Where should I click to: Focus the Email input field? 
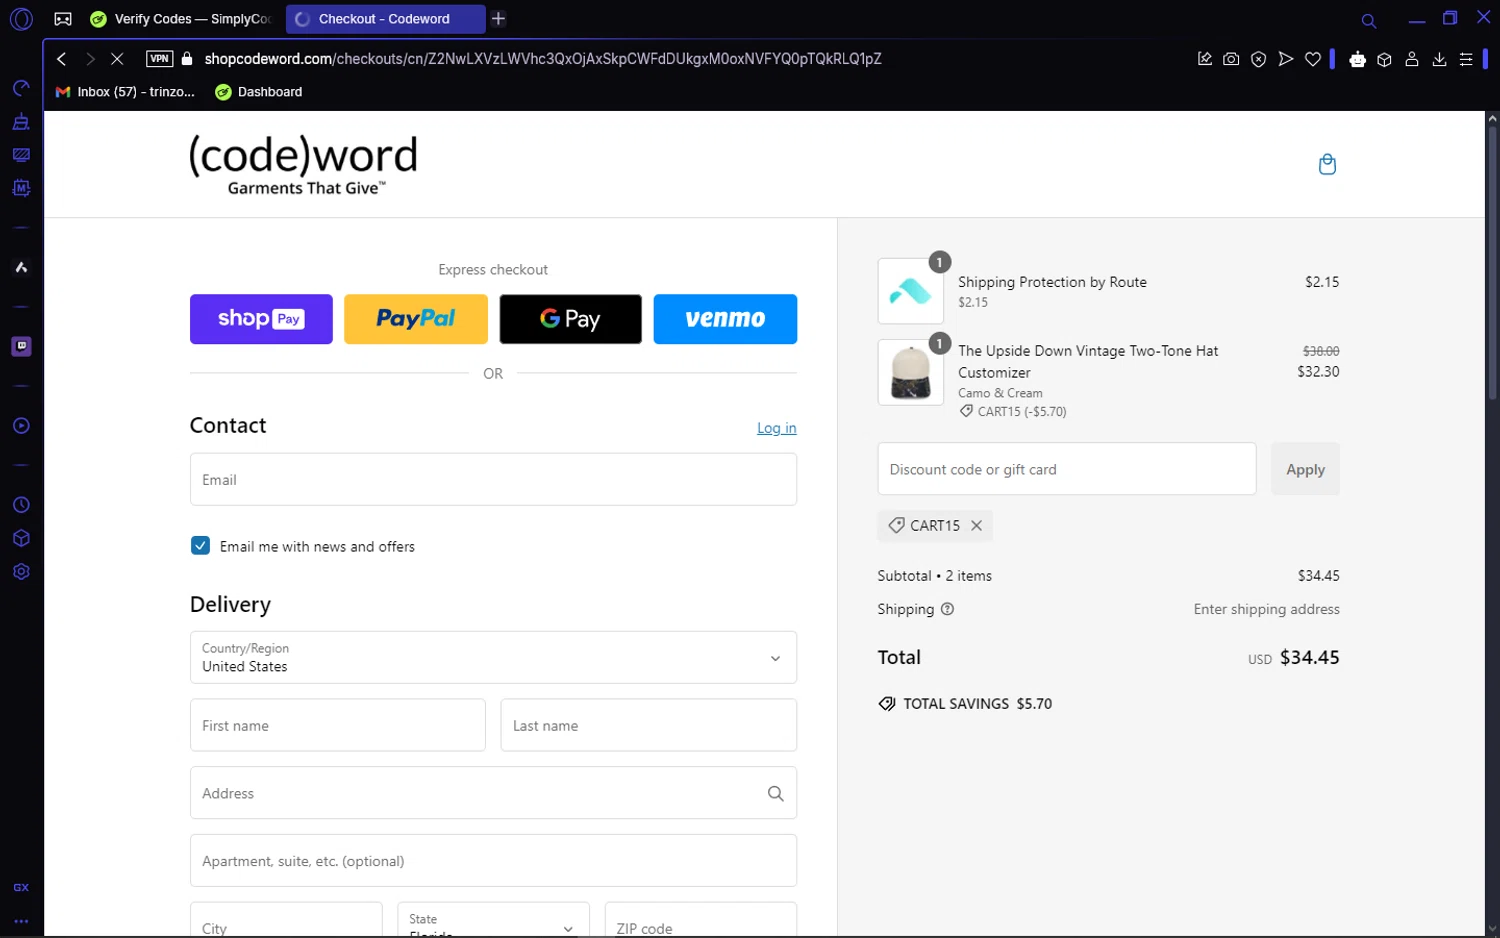tap(493, 479)
